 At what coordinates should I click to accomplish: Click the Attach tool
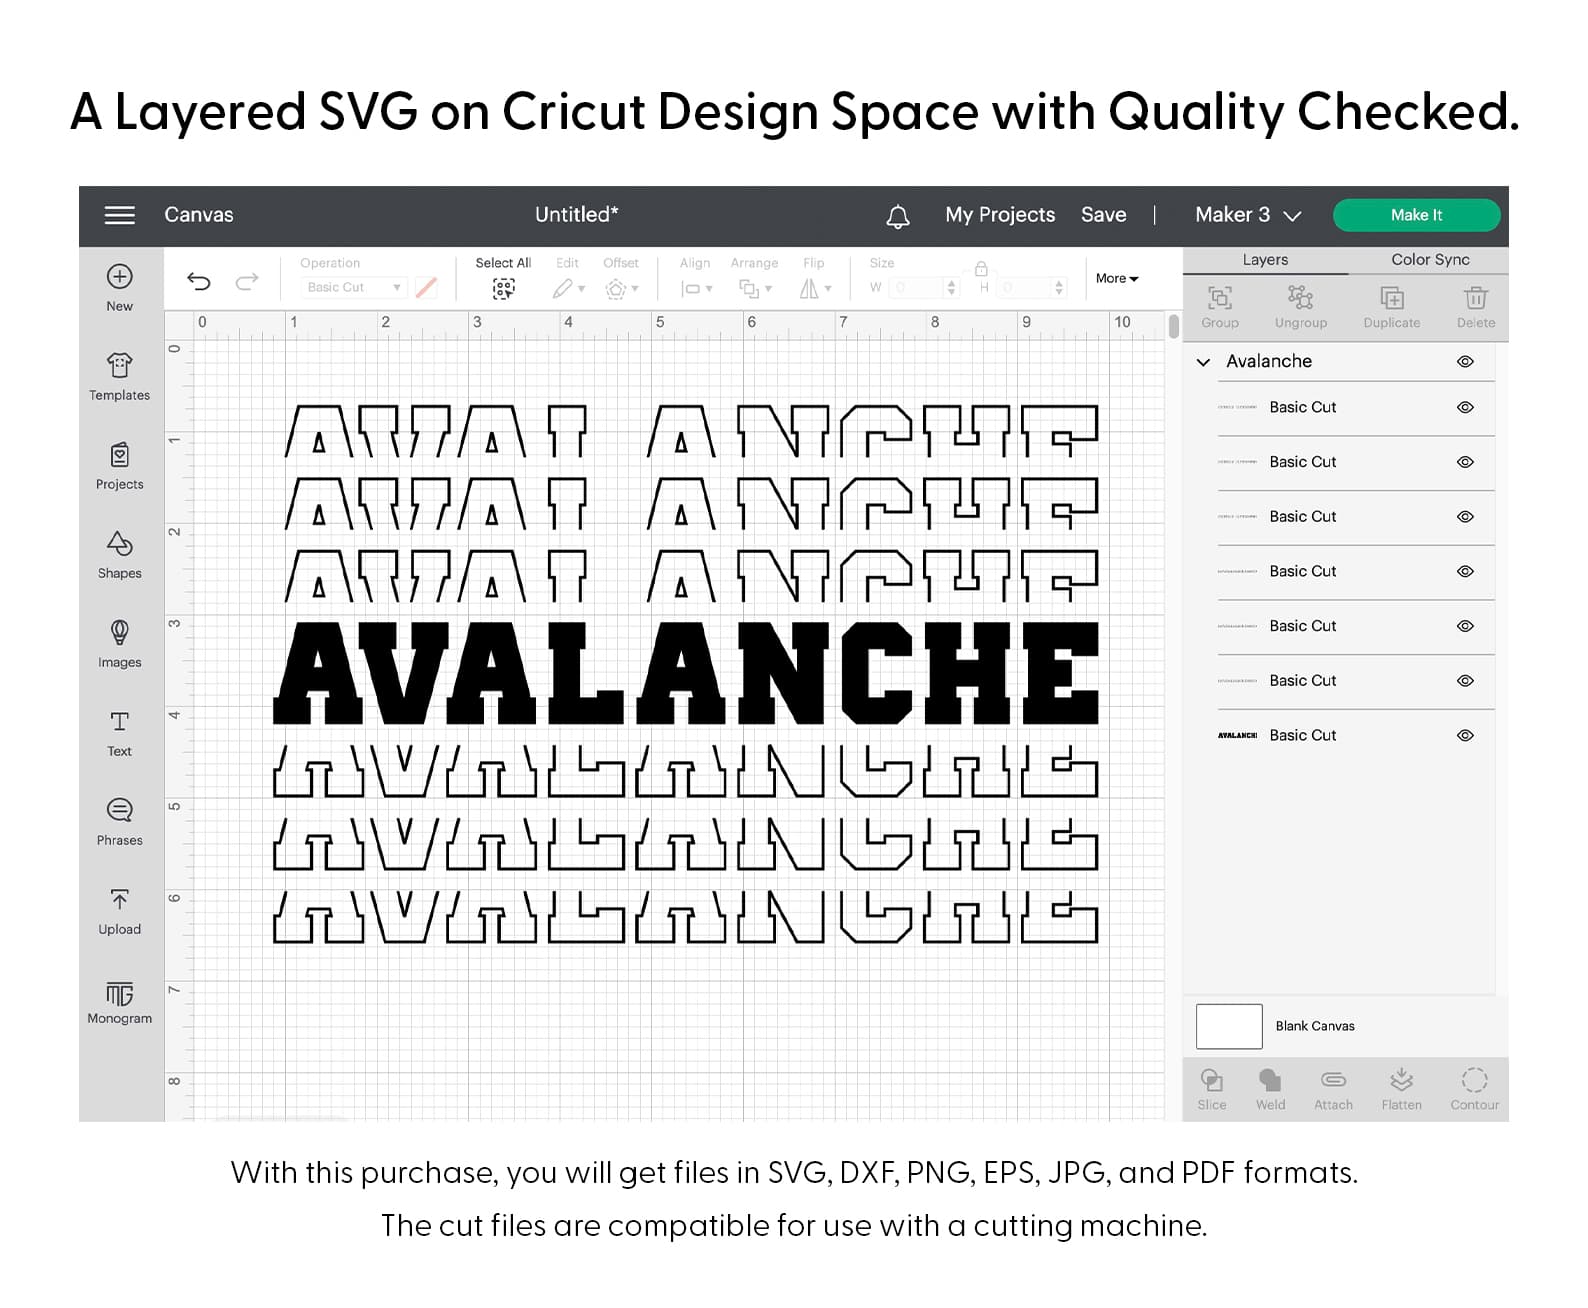tap(1333, 1089)
